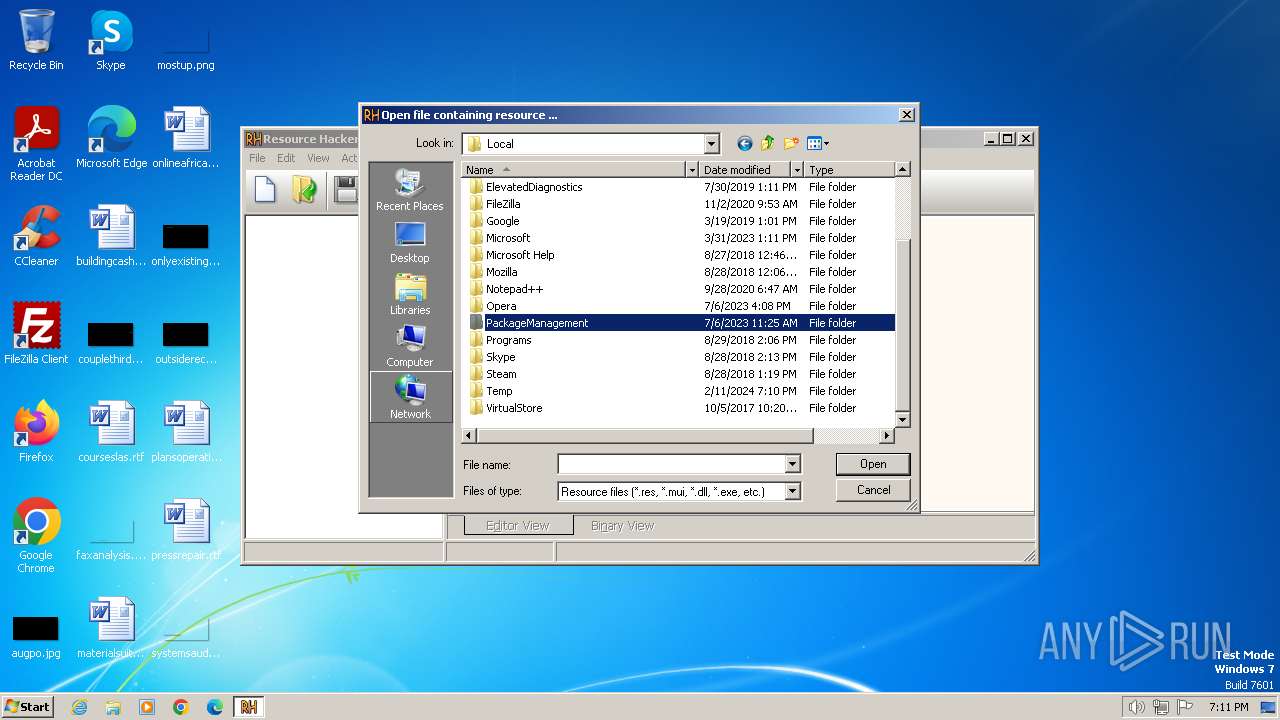Switch to Editor View tab

[x=517, y=526]
